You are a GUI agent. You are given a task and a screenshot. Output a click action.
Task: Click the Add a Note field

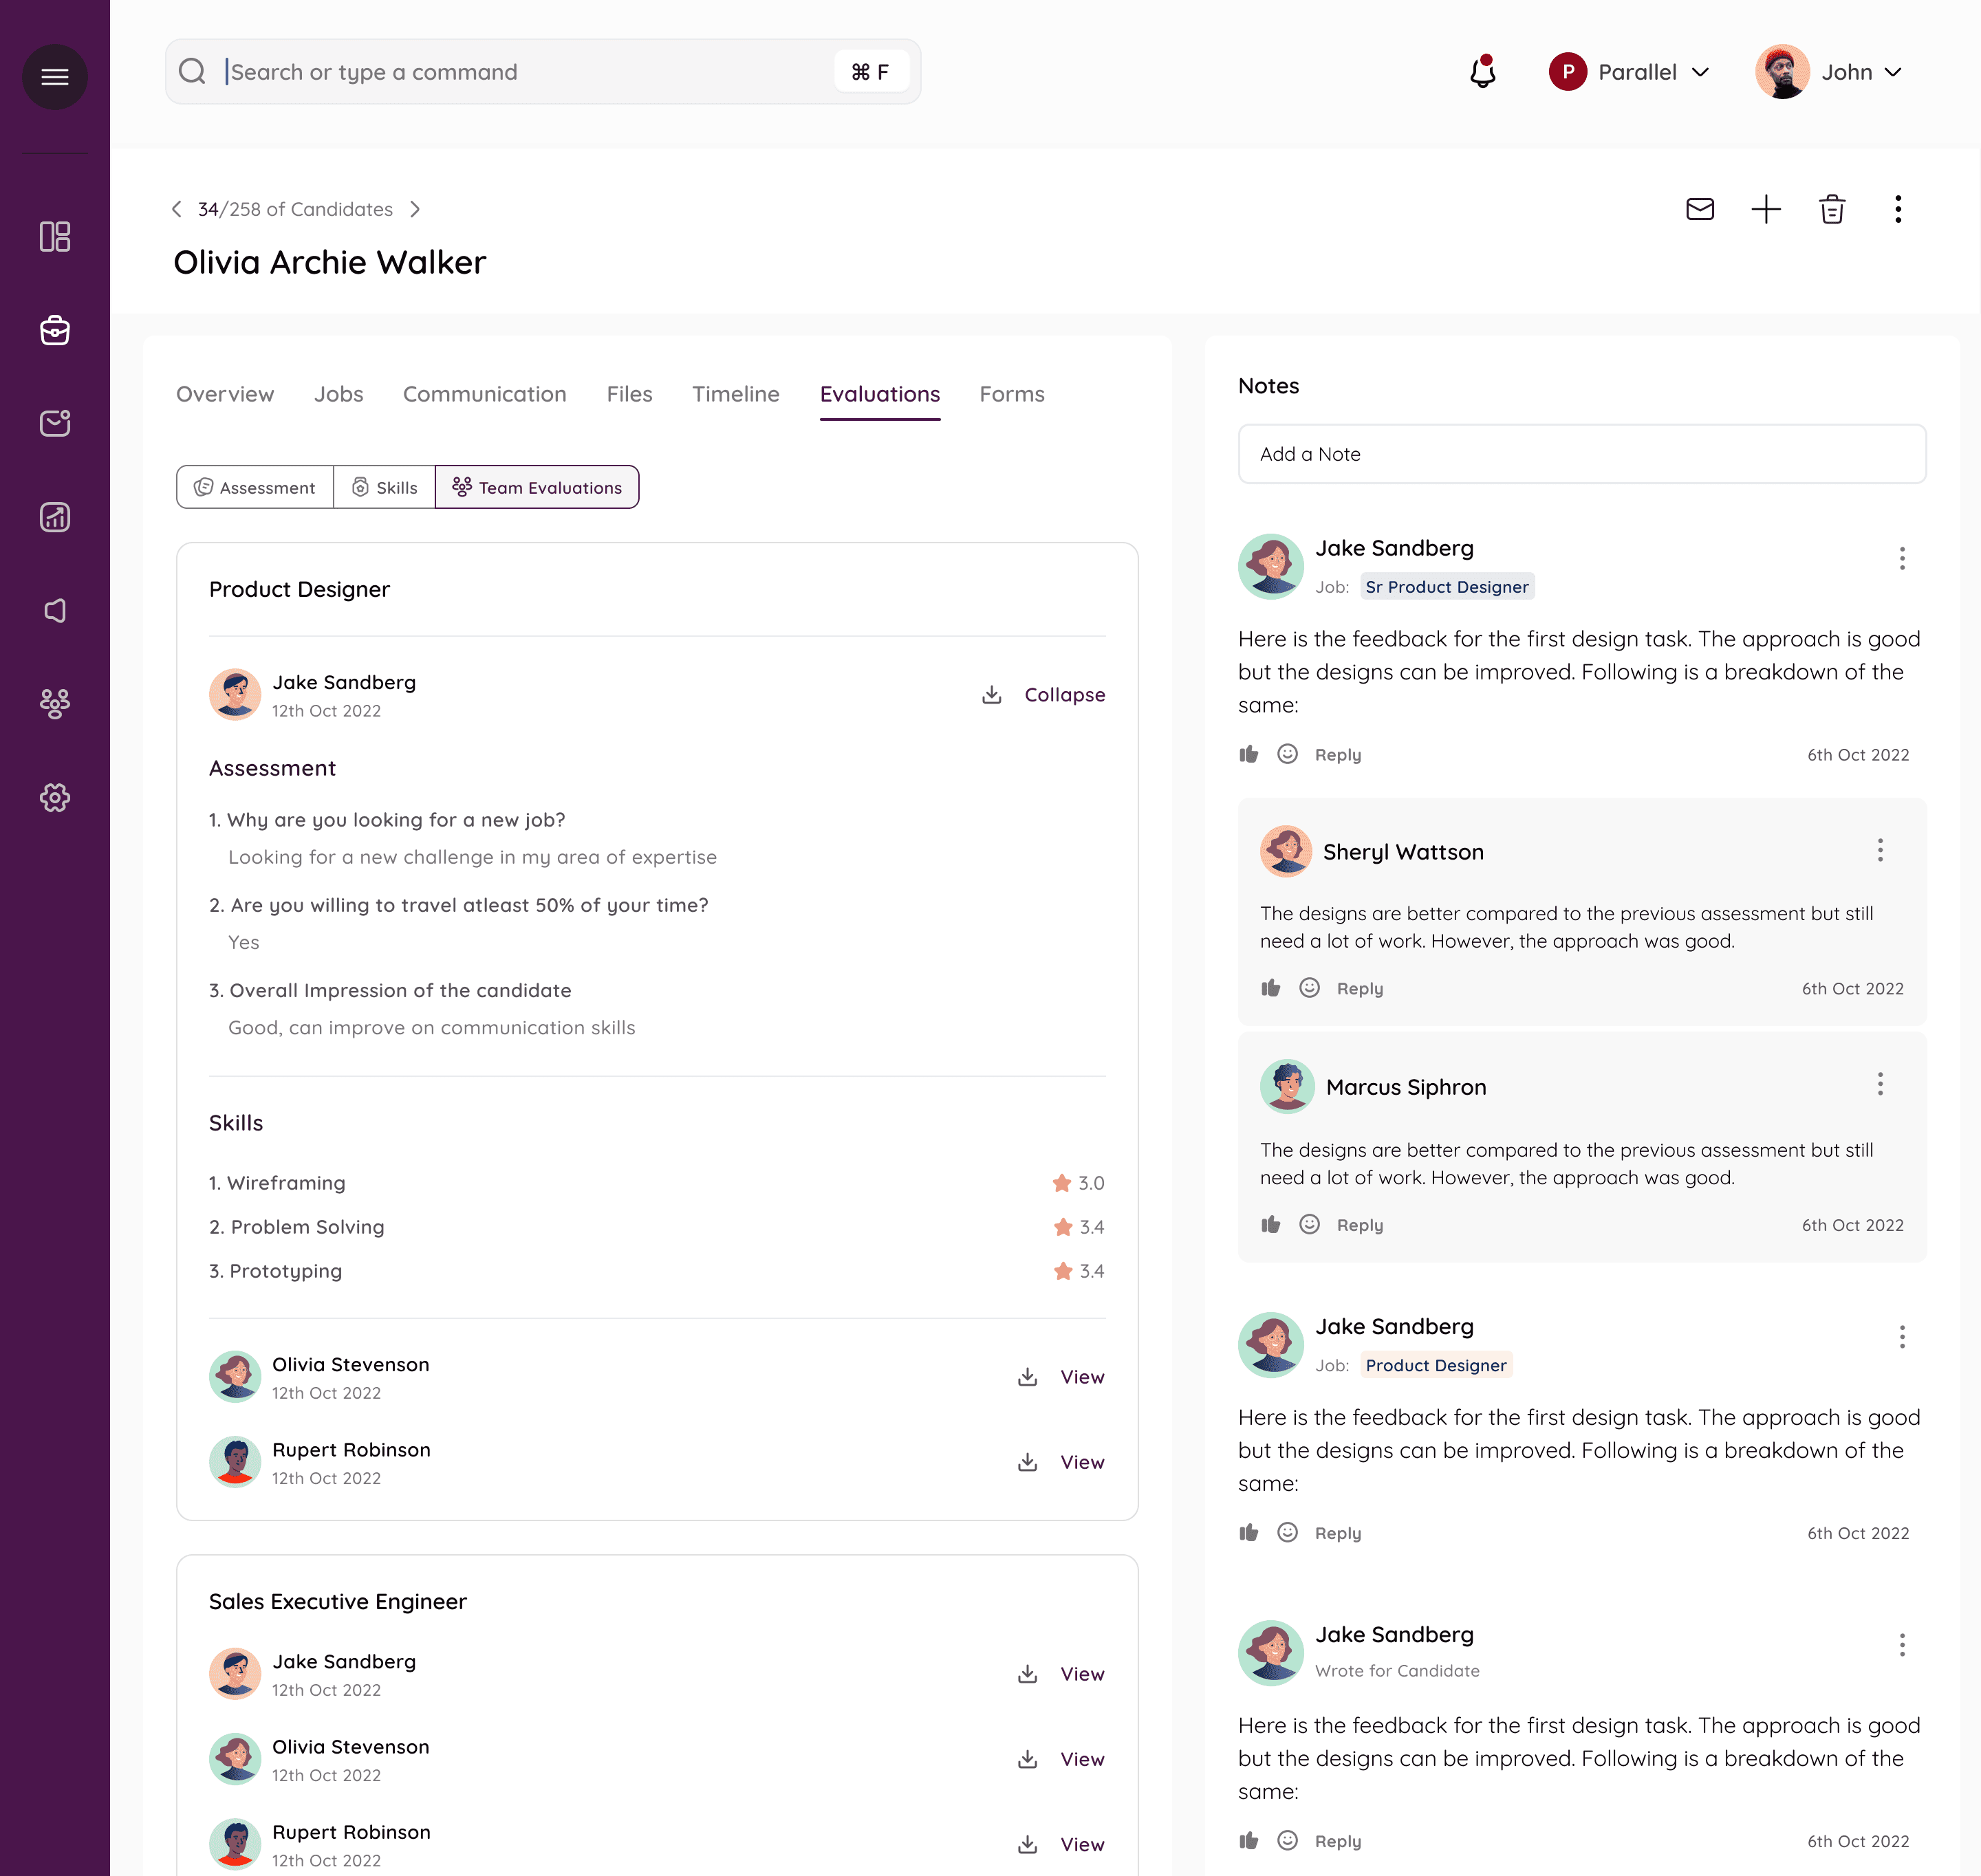1581,454
